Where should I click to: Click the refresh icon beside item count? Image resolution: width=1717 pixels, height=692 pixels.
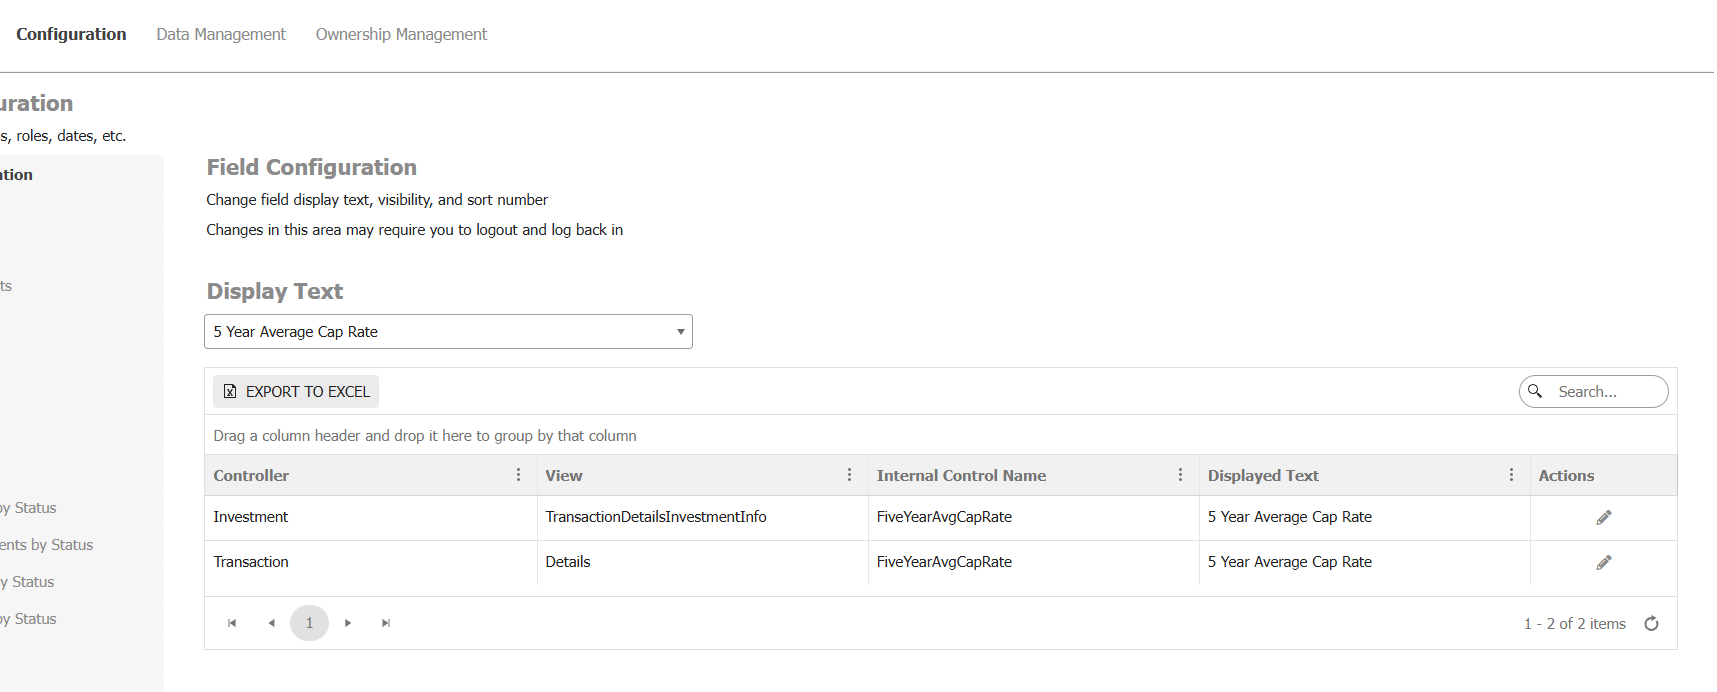(x=1651, y=623)
